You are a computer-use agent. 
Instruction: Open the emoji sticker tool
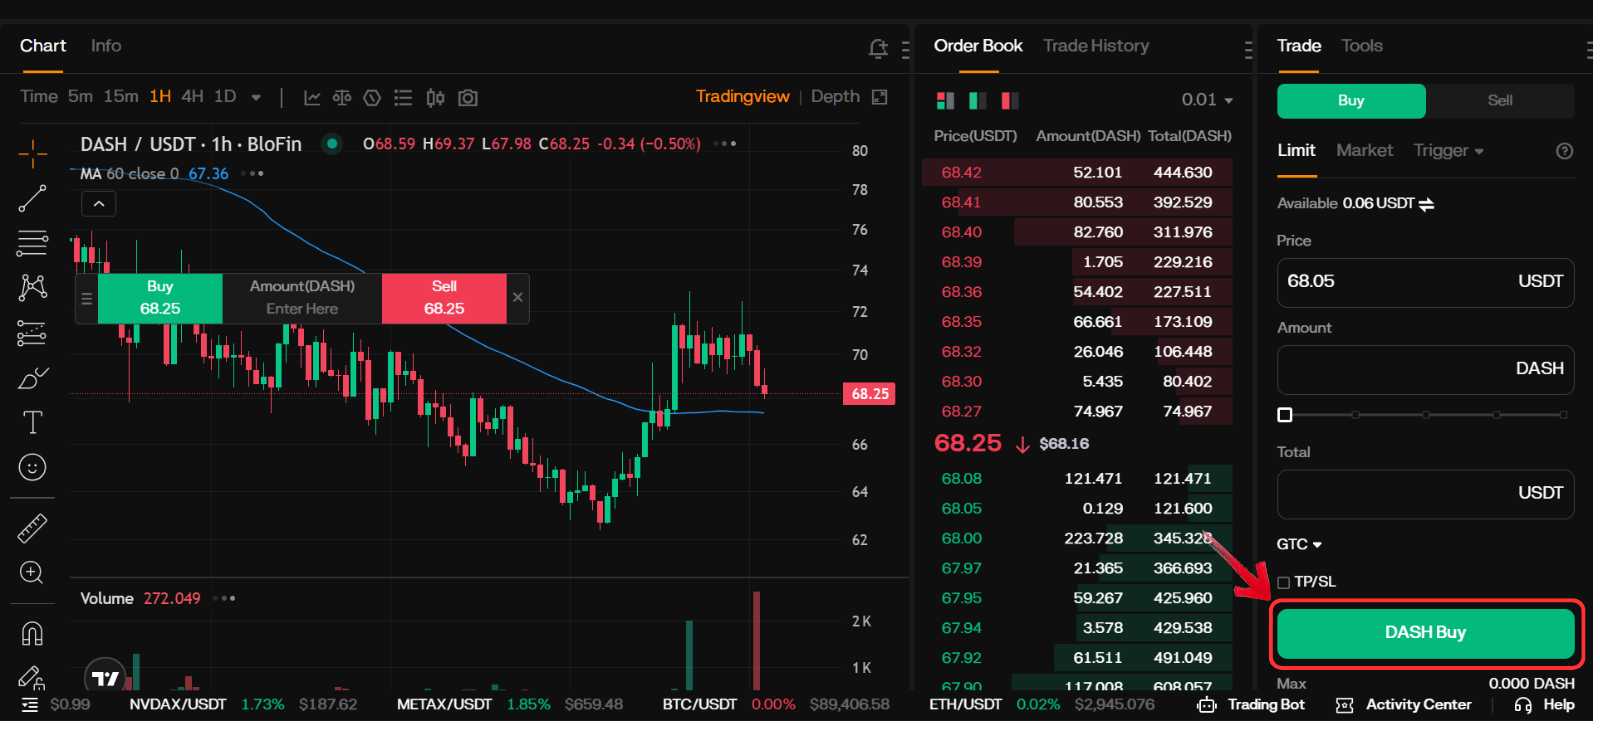[x=32, y=468]
